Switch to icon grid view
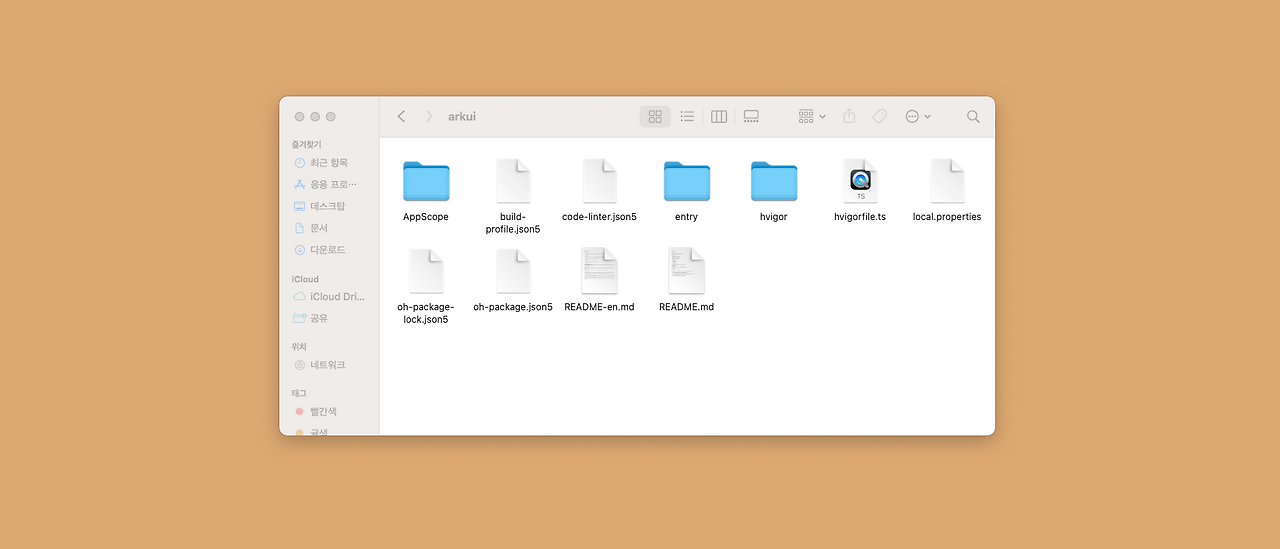Image resolution: width=1280 pixels, height=549 pixels. [x=655, y=116]
